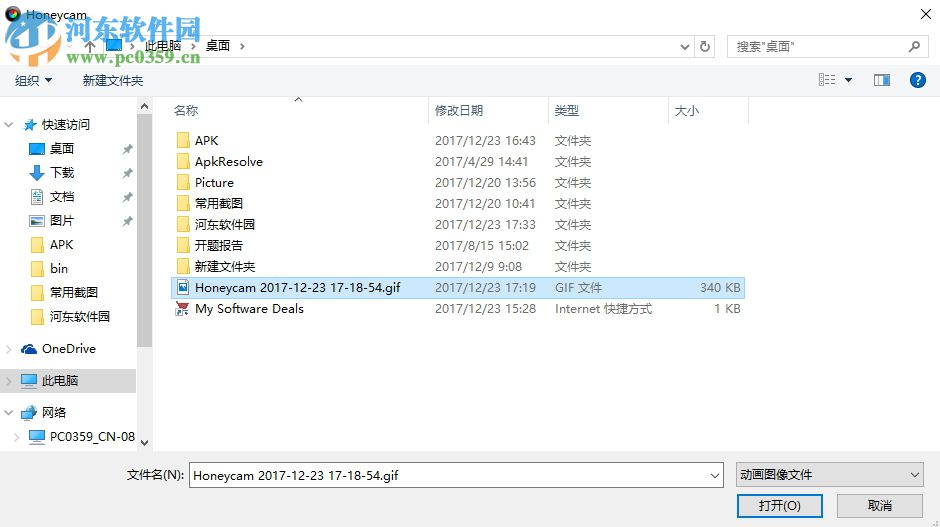
Task: Click the 河东软件园 folder icon in file list
Action: click(x=183, y=224)
